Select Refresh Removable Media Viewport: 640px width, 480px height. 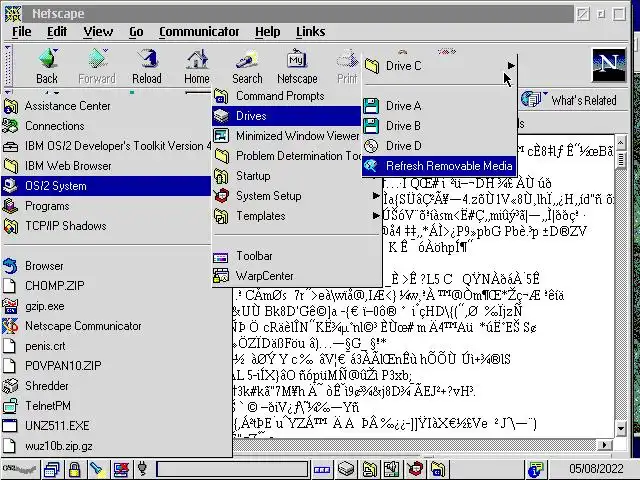tap(438, 166)
